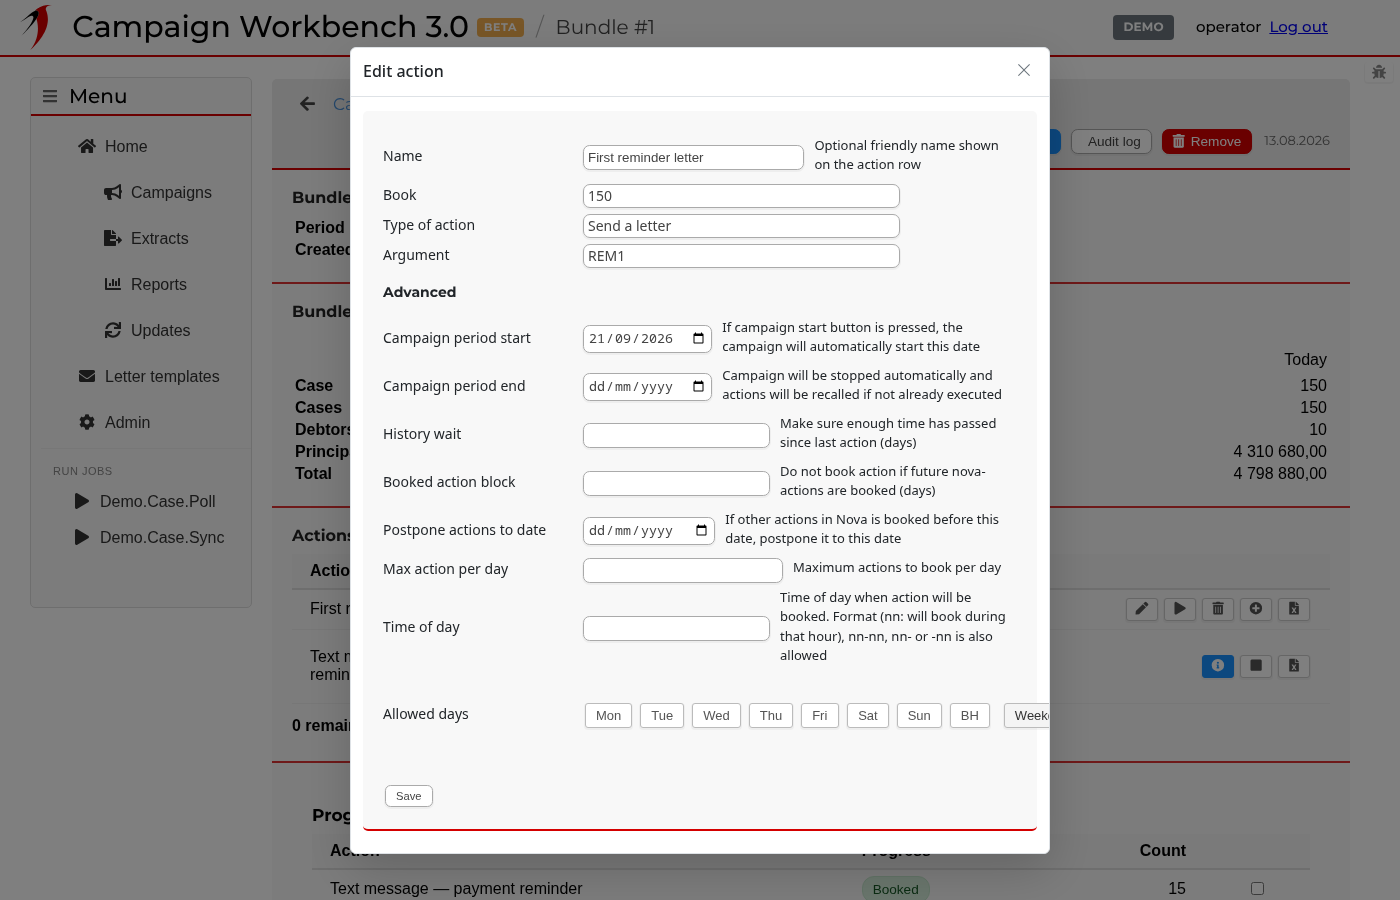Open calendar picker for Campaign period end
Image resolution: width=1400 pixels, height=900 pixels.
point(698,387)
